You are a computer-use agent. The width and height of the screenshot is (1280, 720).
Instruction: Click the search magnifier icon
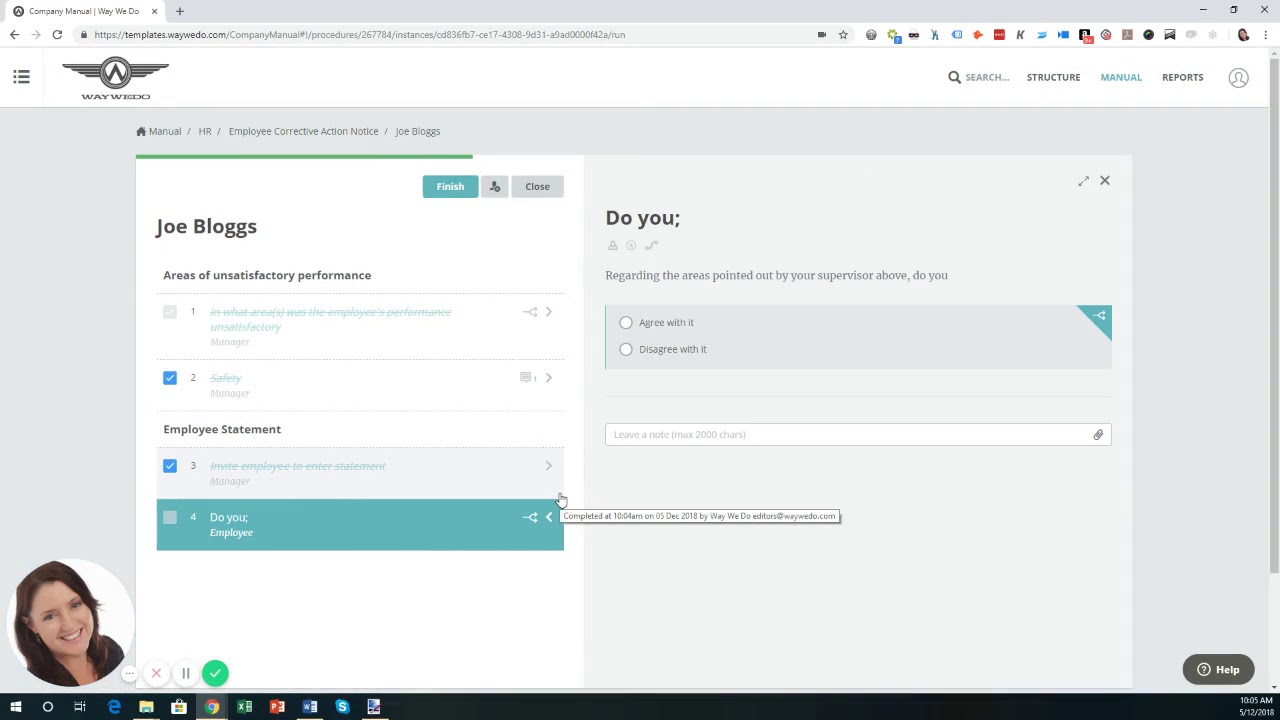click(x=954, y=77)
